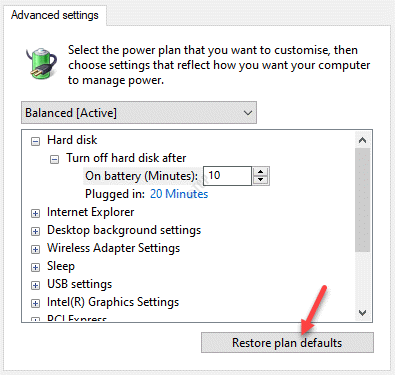
Task: Expand Intel(R) Graphics Settings node
Action: [35, 303]
